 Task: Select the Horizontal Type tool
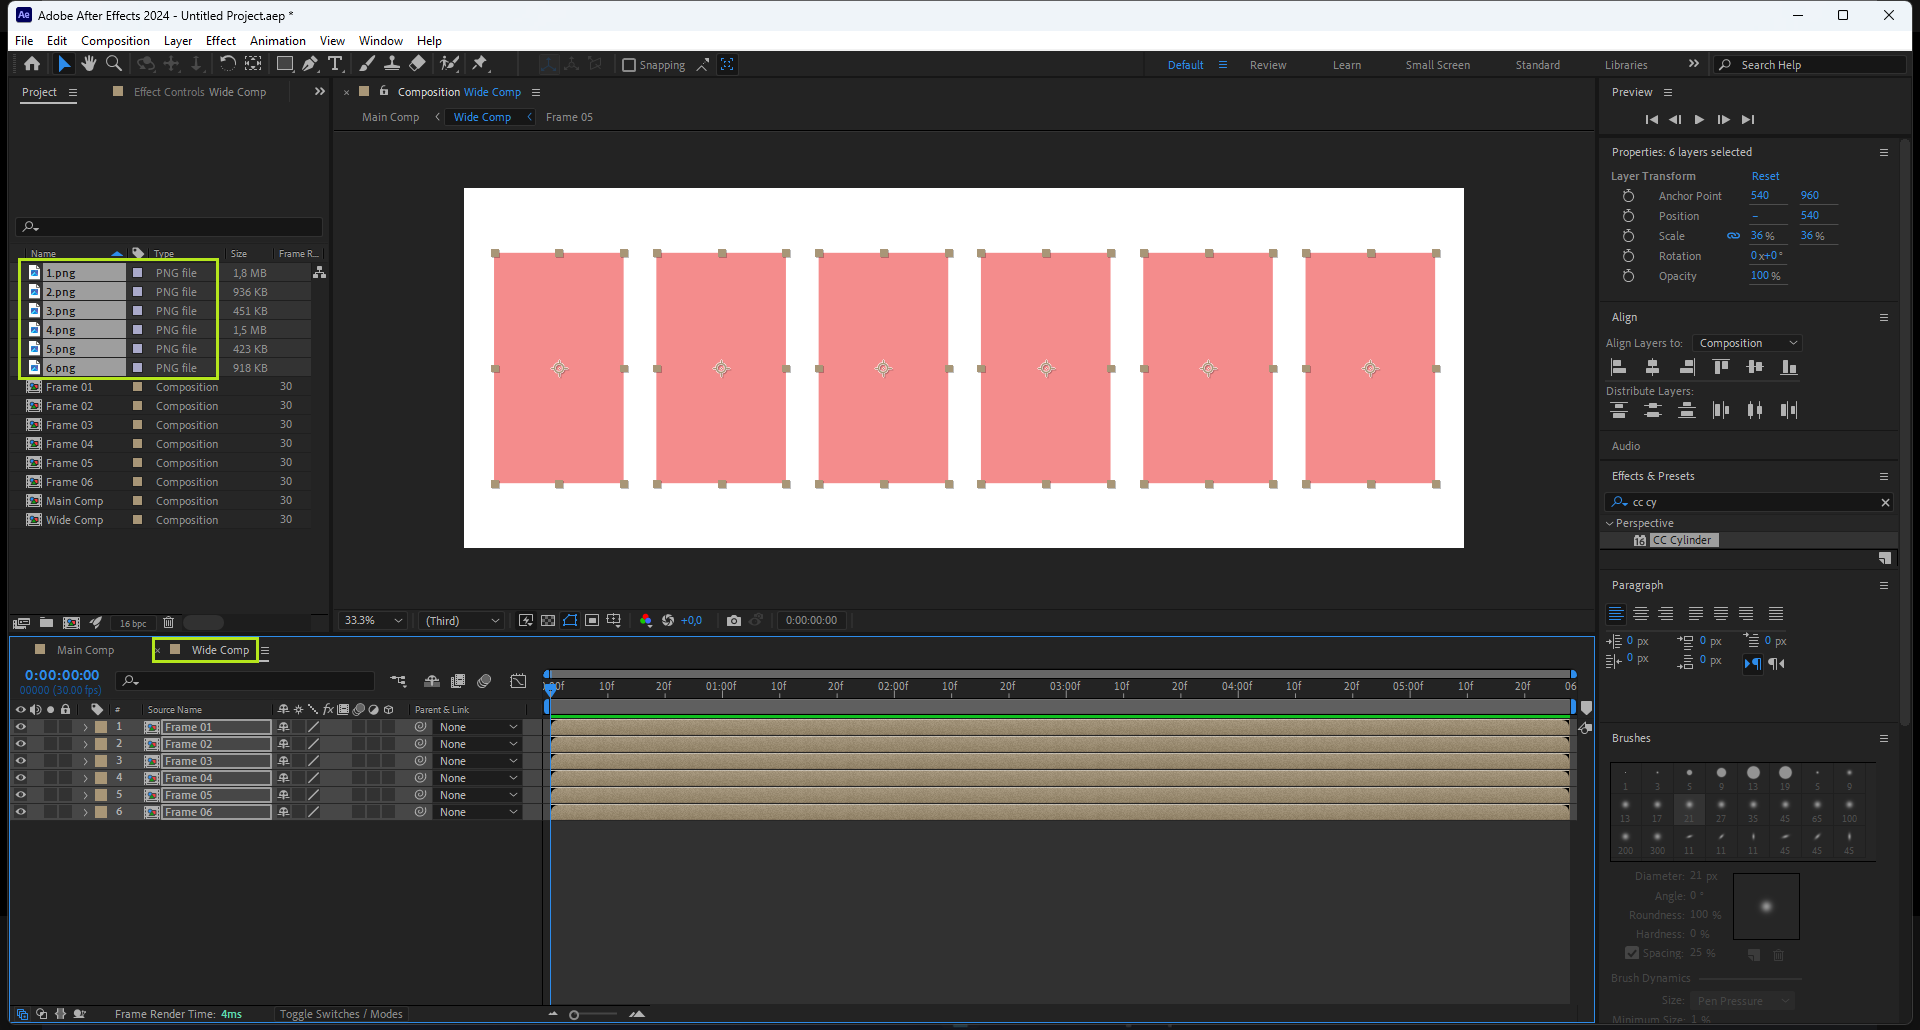point(335,64)
